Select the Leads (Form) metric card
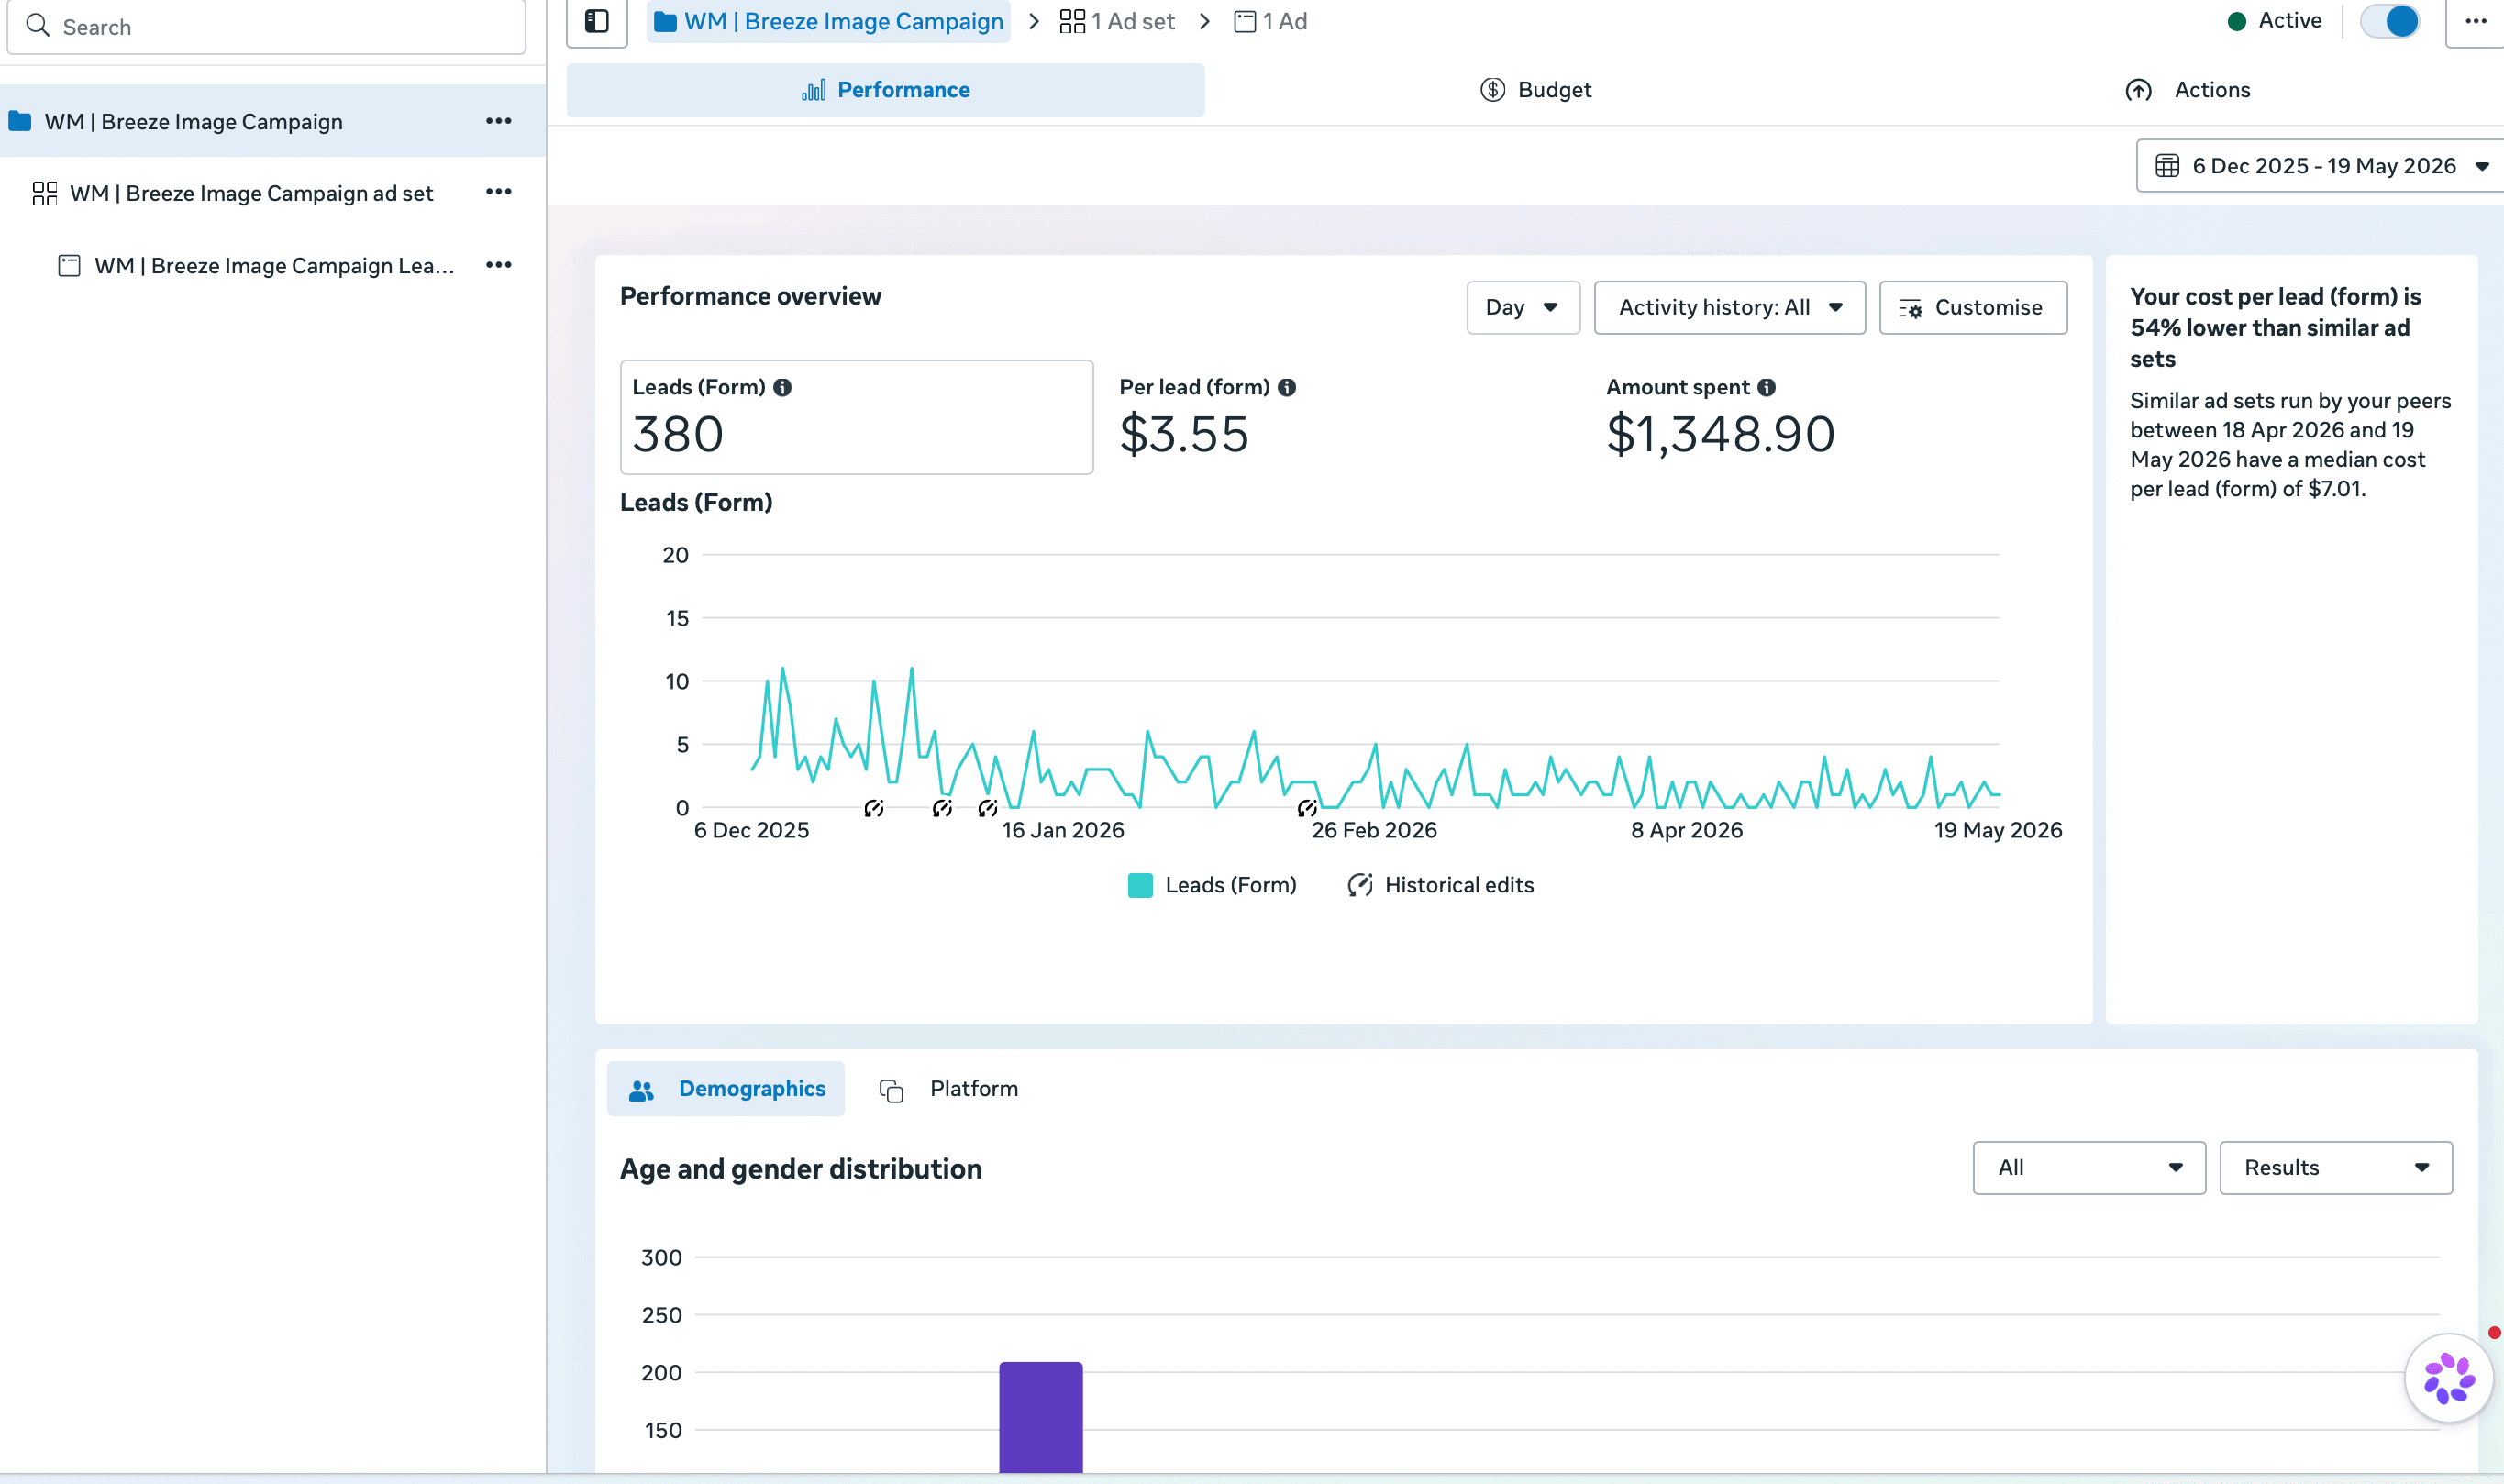2504x1484 pixels. 857,417
